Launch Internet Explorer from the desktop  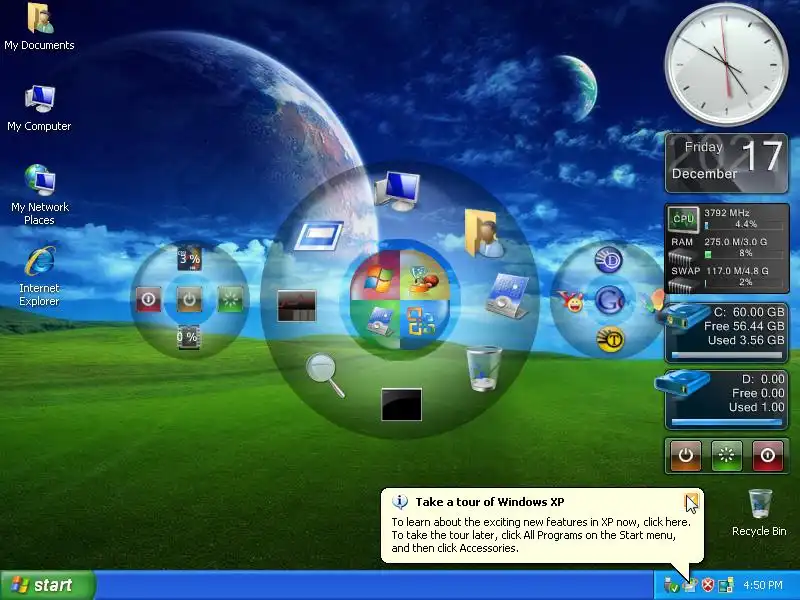(39, 276)
